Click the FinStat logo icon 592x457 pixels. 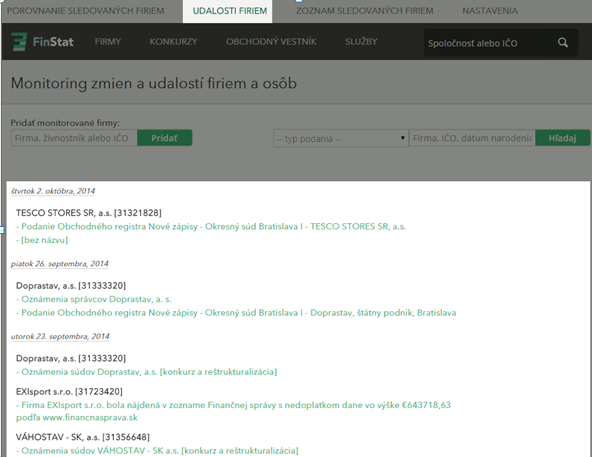[x=19, y=42]
